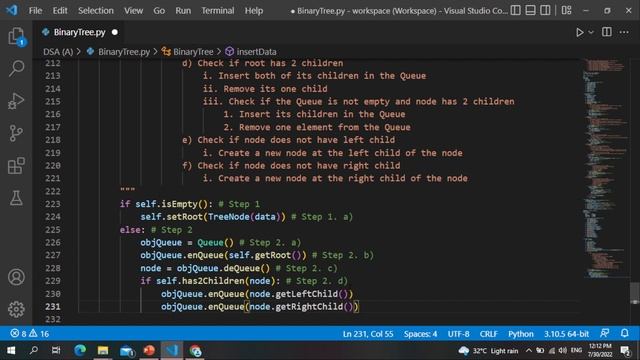Click line number 223 in gutter
Image resolution: width=640 pixels, height=360 pixels.
(53, 204)
